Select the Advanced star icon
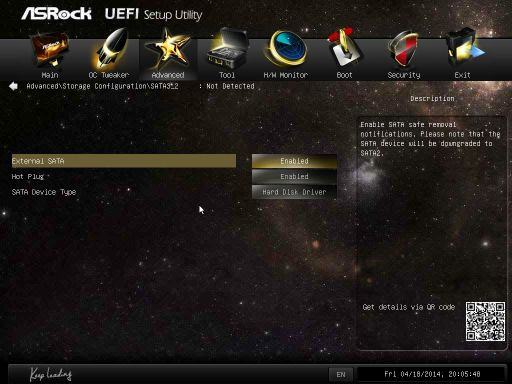Screen dimensions: 512x384 (x=169, y=49)
